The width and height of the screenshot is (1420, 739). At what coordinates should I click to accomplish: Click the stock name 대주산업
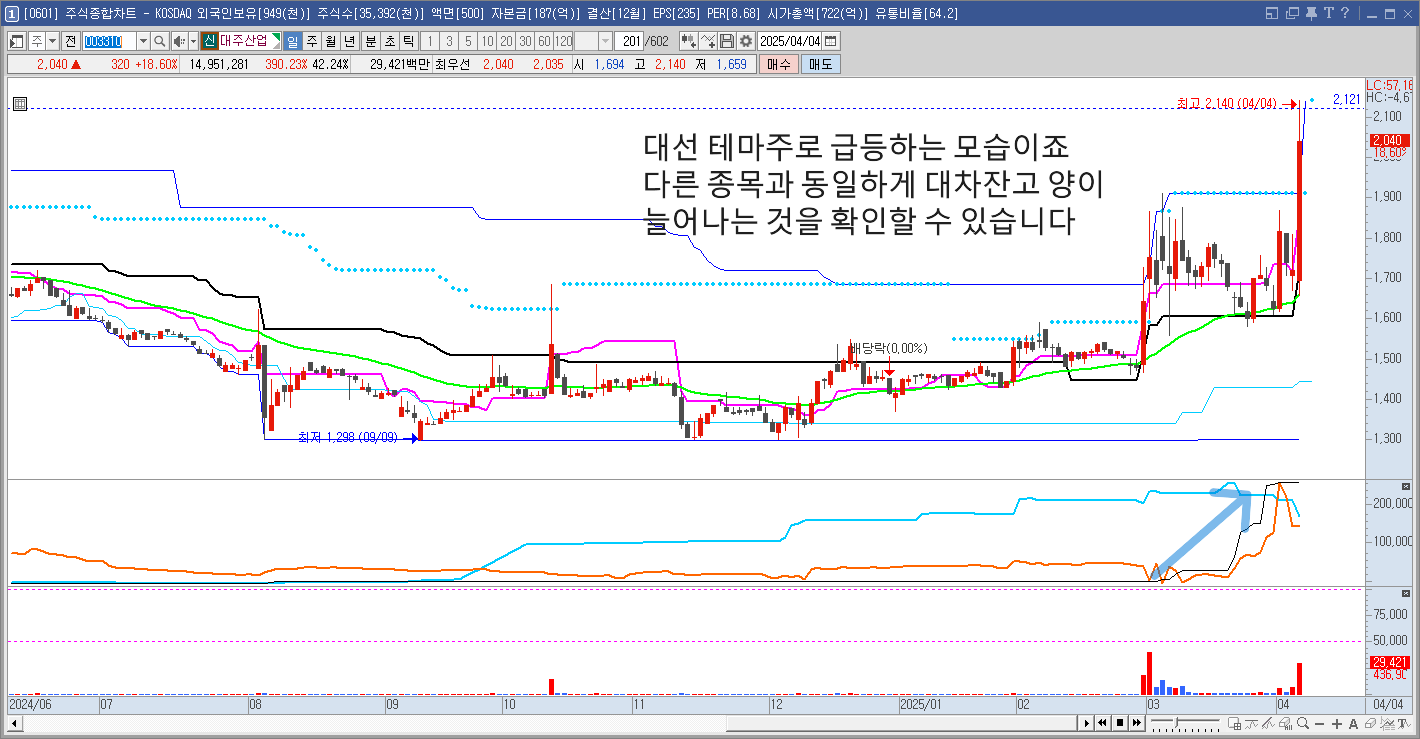pyautogui.click(x=244, y=41)
